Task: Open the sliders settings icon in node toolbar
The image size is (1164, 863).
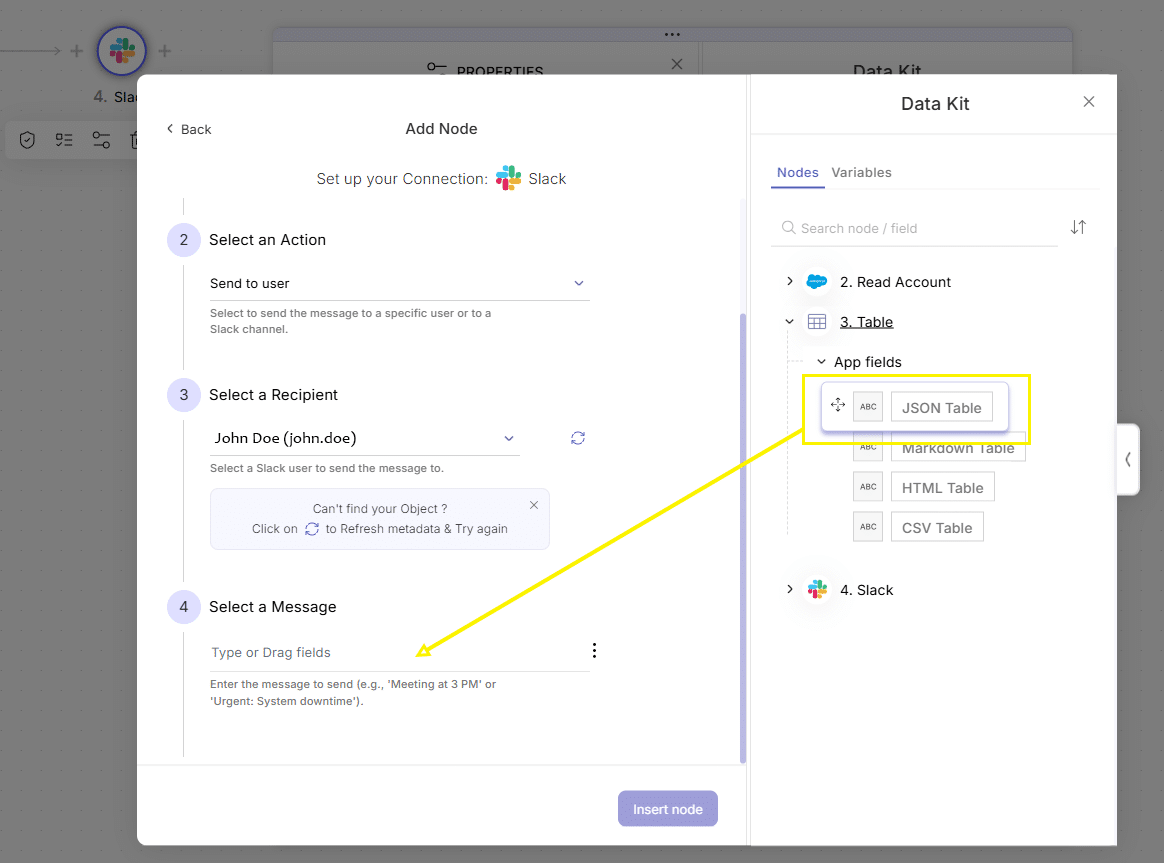Action: 101,140
